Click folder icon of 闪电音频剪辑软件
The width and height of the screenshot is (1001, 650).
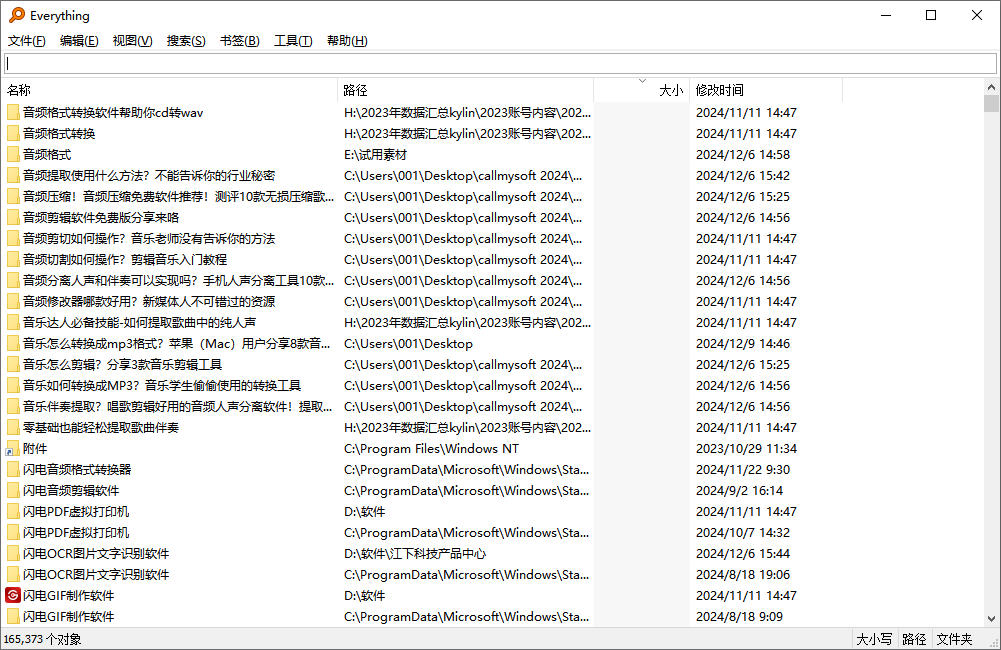coord(13,491)
